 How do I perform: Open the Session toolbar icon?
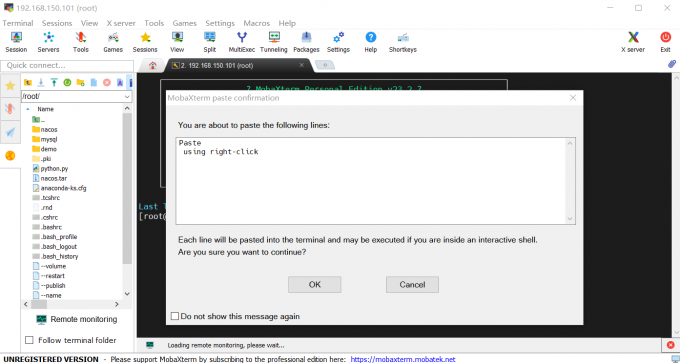(16, 42)
